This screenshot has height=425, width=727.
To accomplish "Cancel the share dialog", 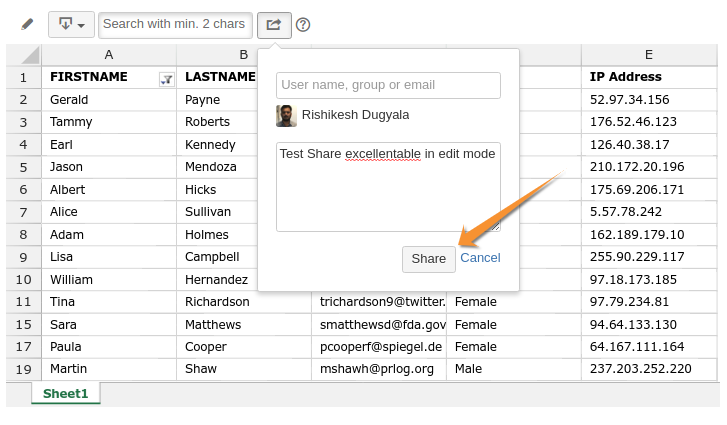I will tap(480, 258).
